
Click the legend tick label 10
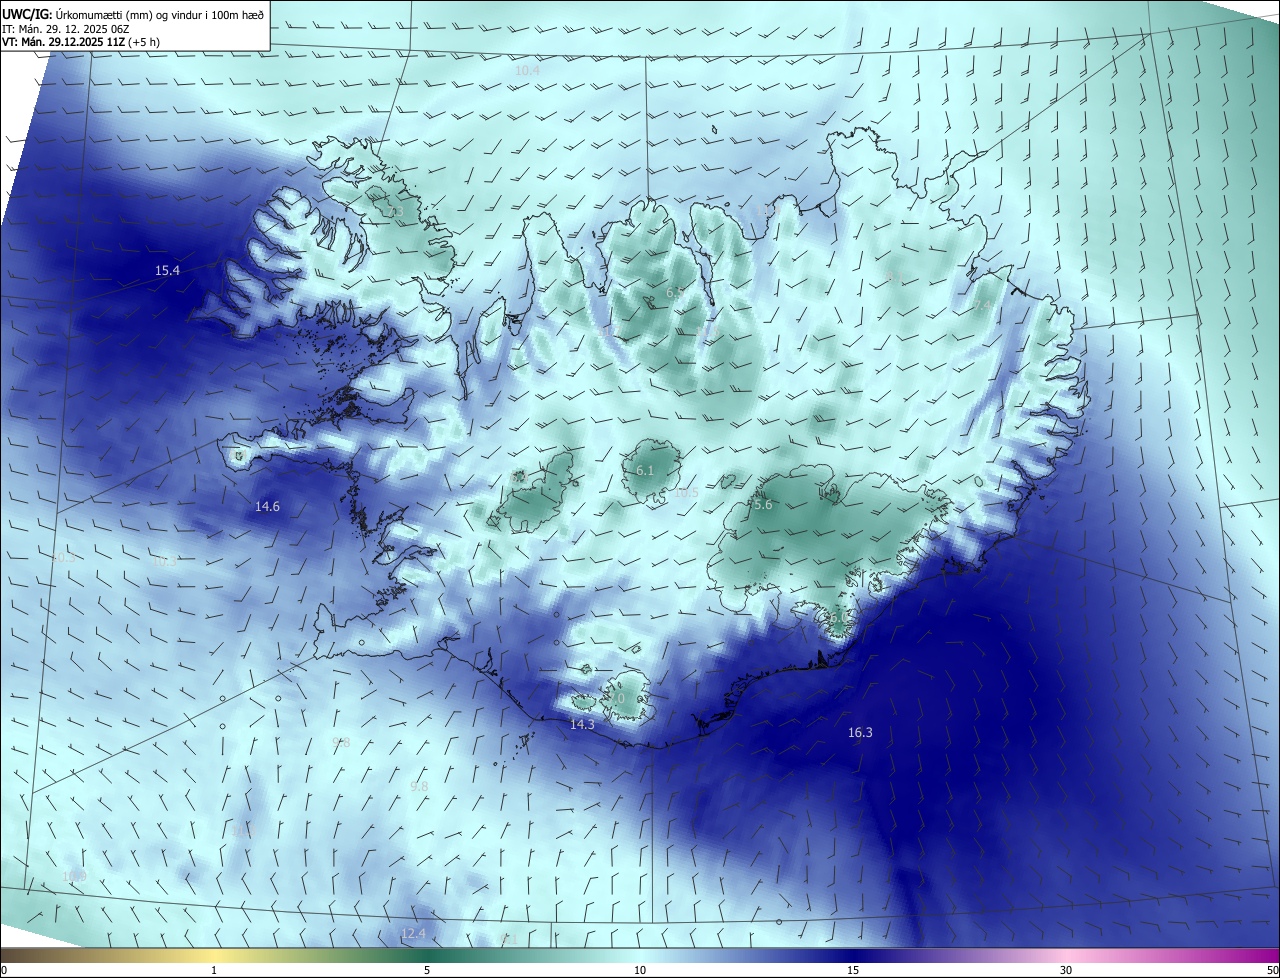click(640, 970)
